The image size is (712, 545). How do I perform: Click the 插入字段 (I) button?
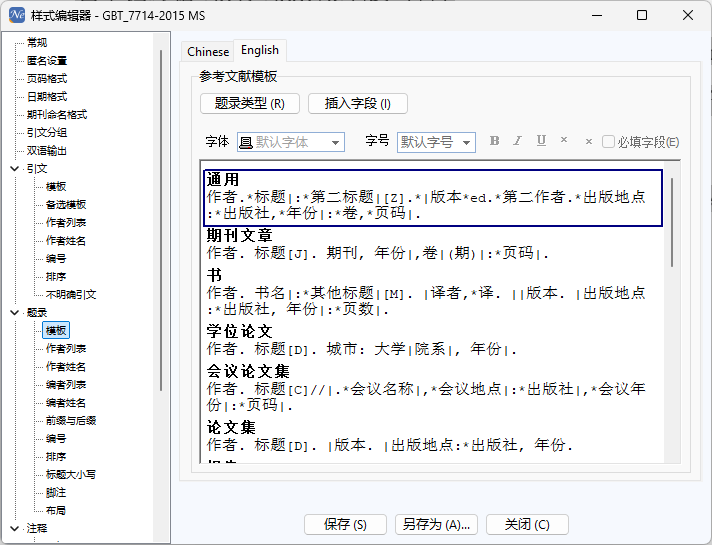point(358,104)
